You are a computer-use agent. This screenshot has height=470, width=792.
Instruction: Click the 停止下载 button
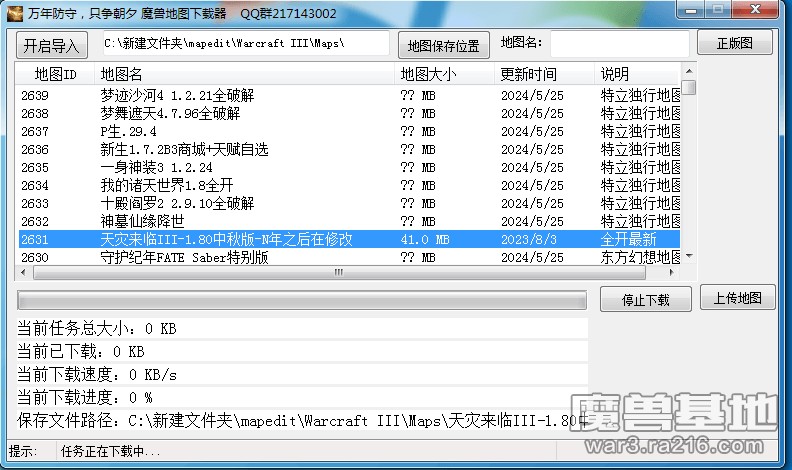point(646,300)
